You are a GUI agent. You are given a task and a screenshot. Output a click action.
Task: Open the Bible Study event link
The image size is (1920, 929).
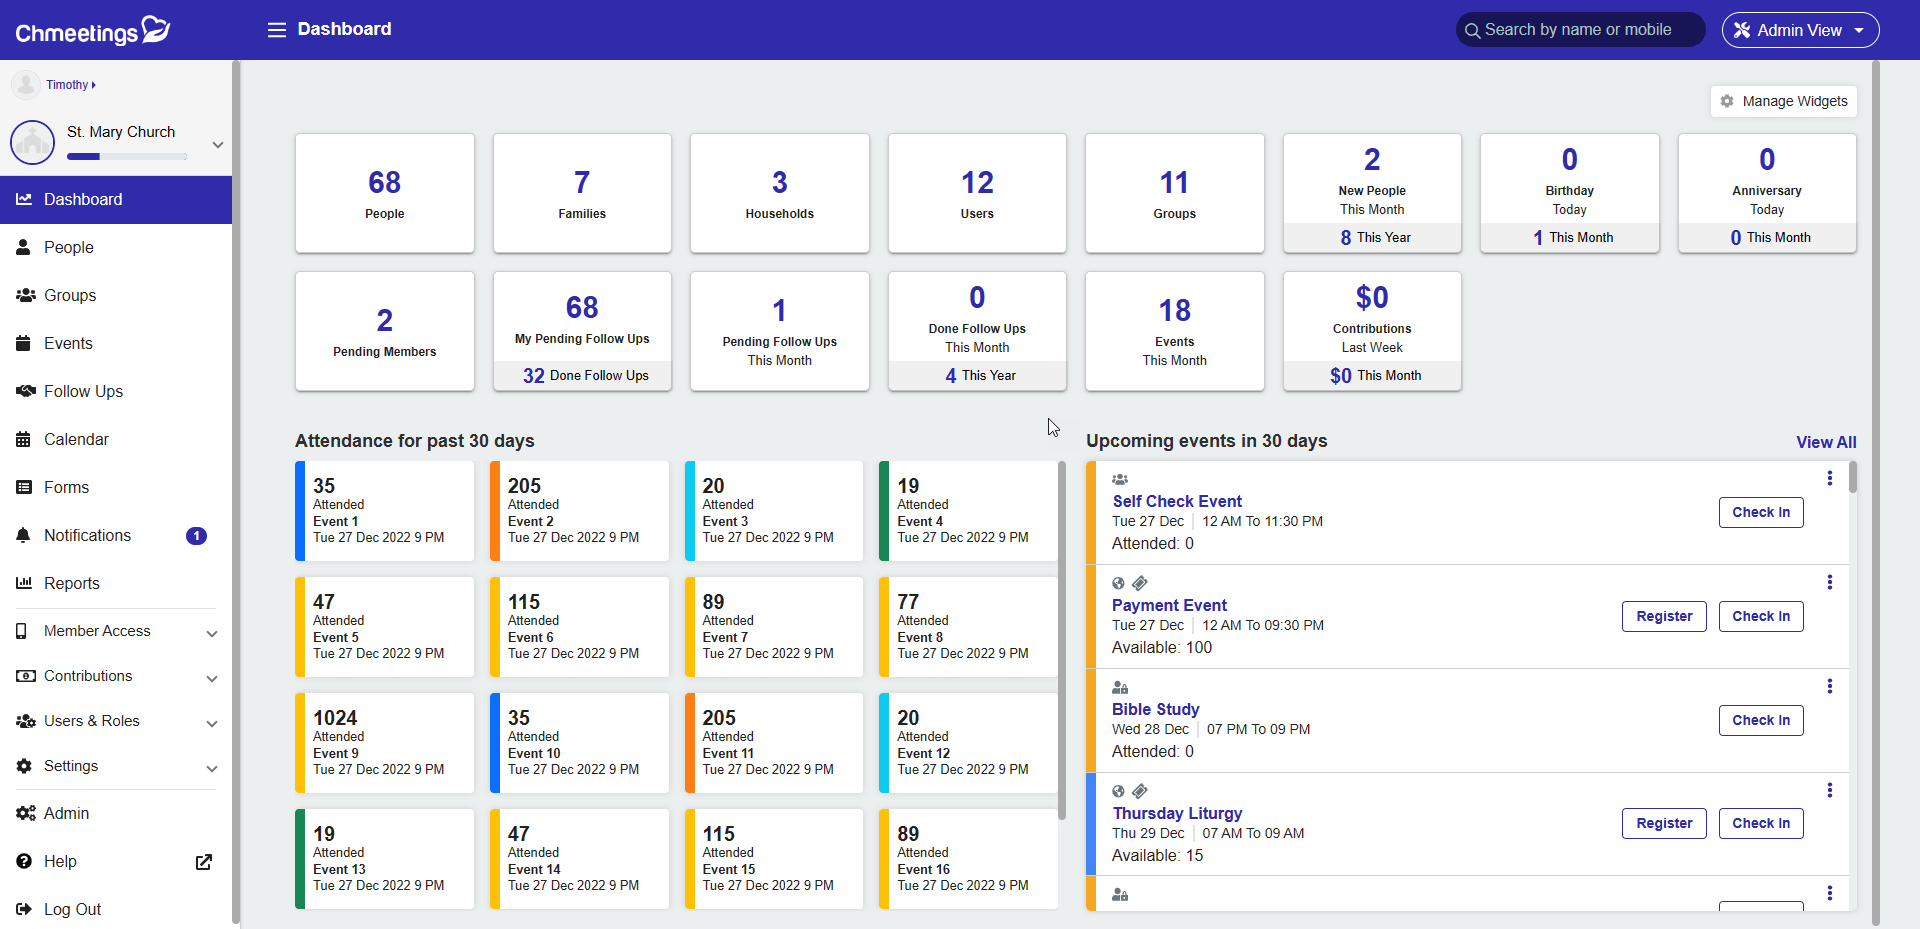pos(1155,709)
